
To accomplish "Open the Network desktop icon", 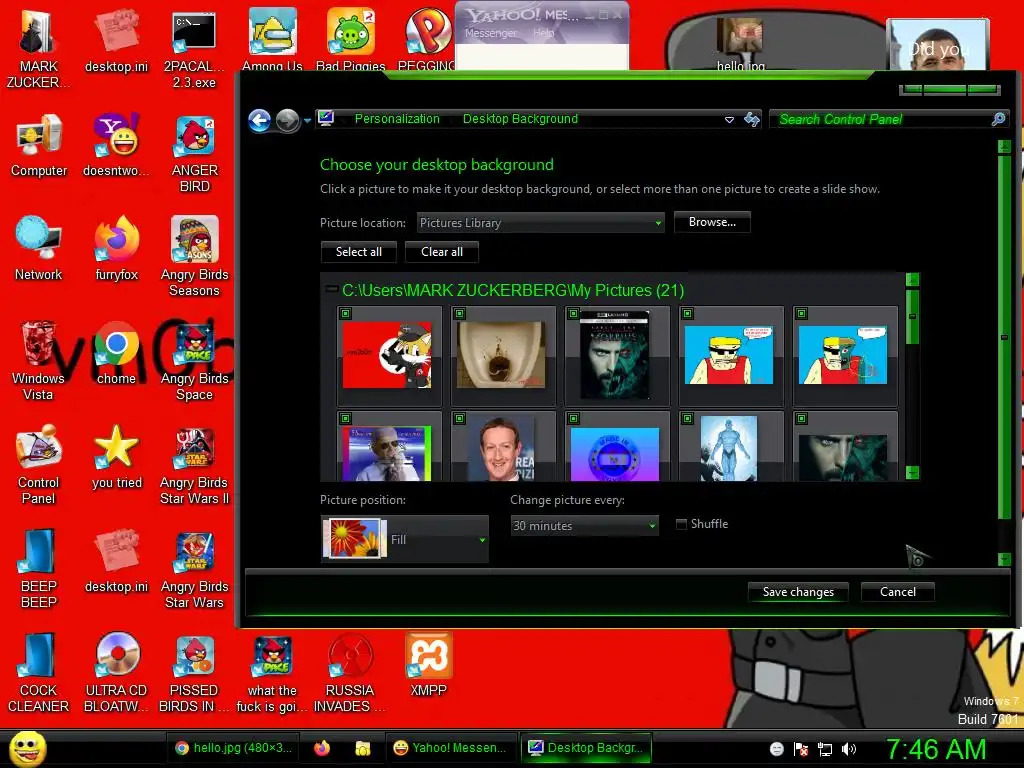I will 39,249.
